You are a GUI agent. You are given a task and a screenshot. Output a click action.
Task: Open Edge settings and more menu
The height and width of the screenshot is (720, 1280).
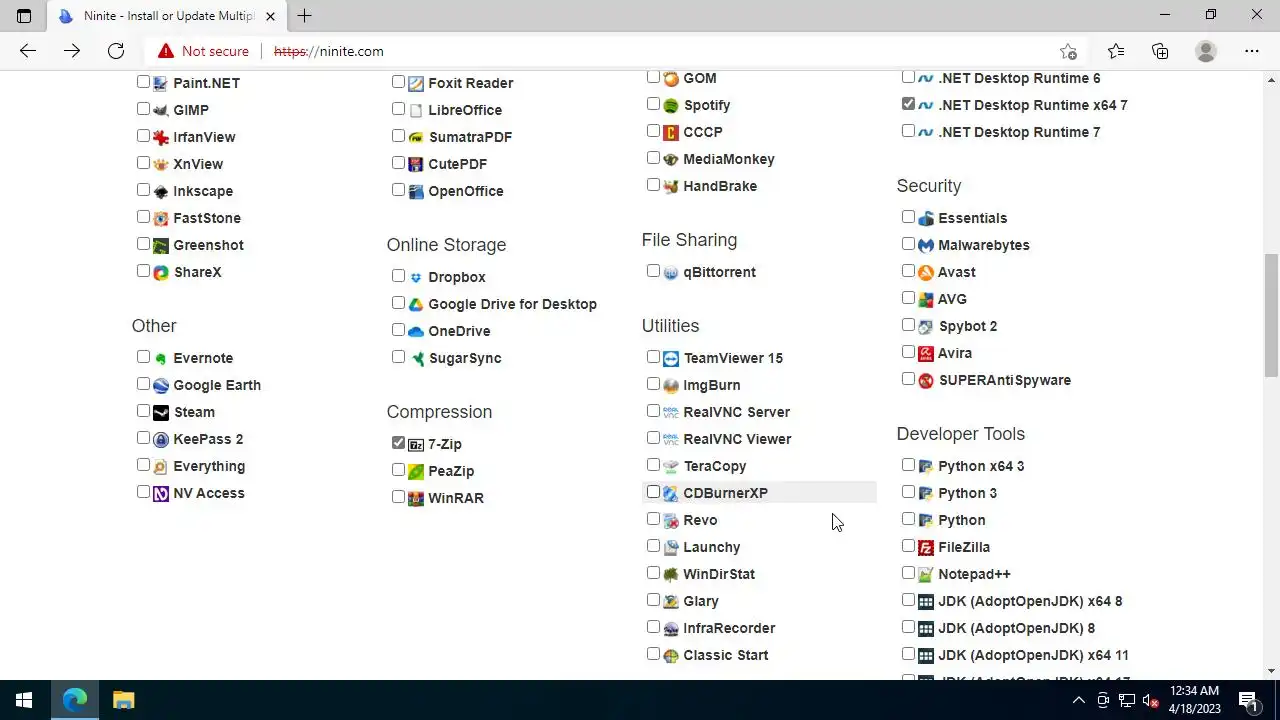click(1252, 51)
